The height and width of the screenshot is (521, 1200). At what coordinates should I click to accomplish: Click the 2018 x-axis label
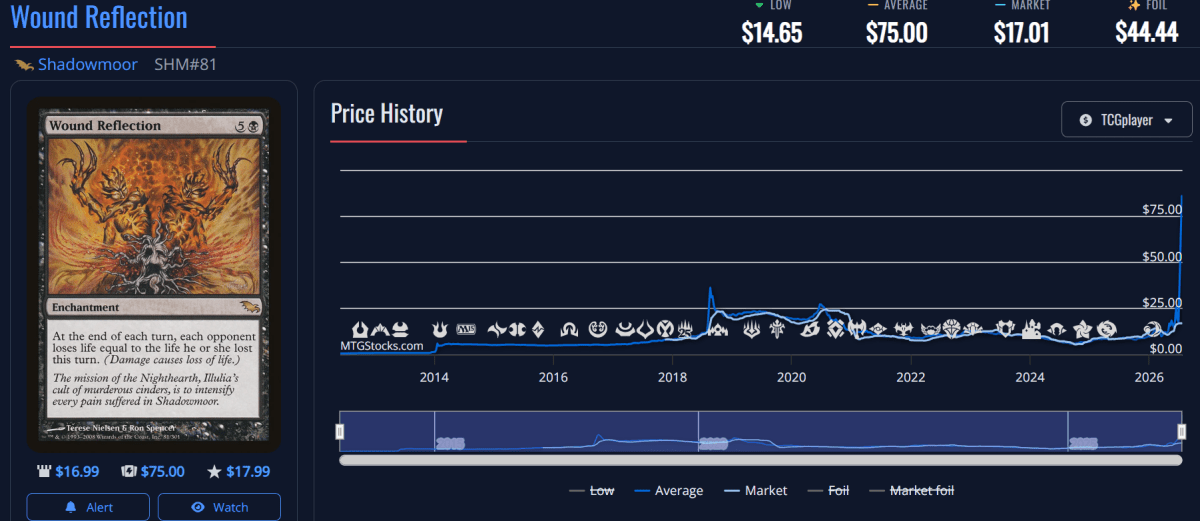[673, 377]
